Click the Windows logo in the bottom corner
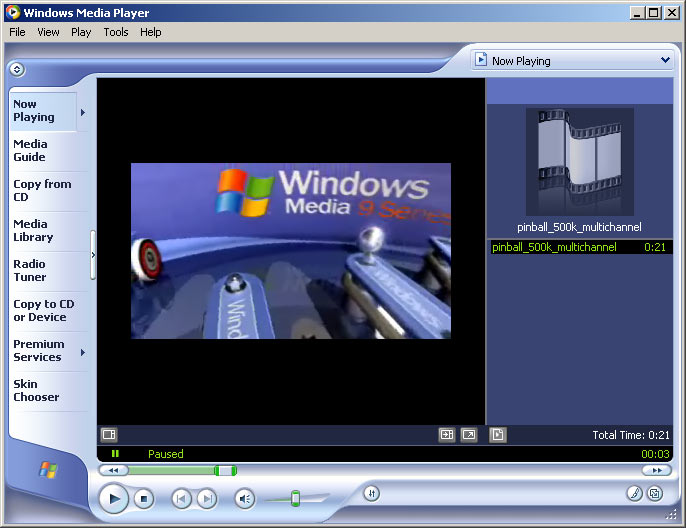The image size is (686, 528). point(48,470)
